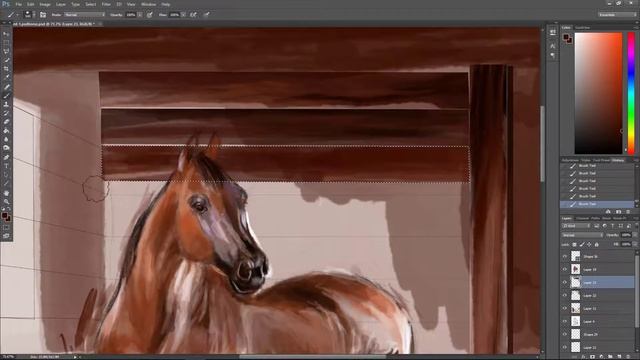Select the Eraser tool
The width and height of the screenshot is (640, 360).
[x=6, y=122]
